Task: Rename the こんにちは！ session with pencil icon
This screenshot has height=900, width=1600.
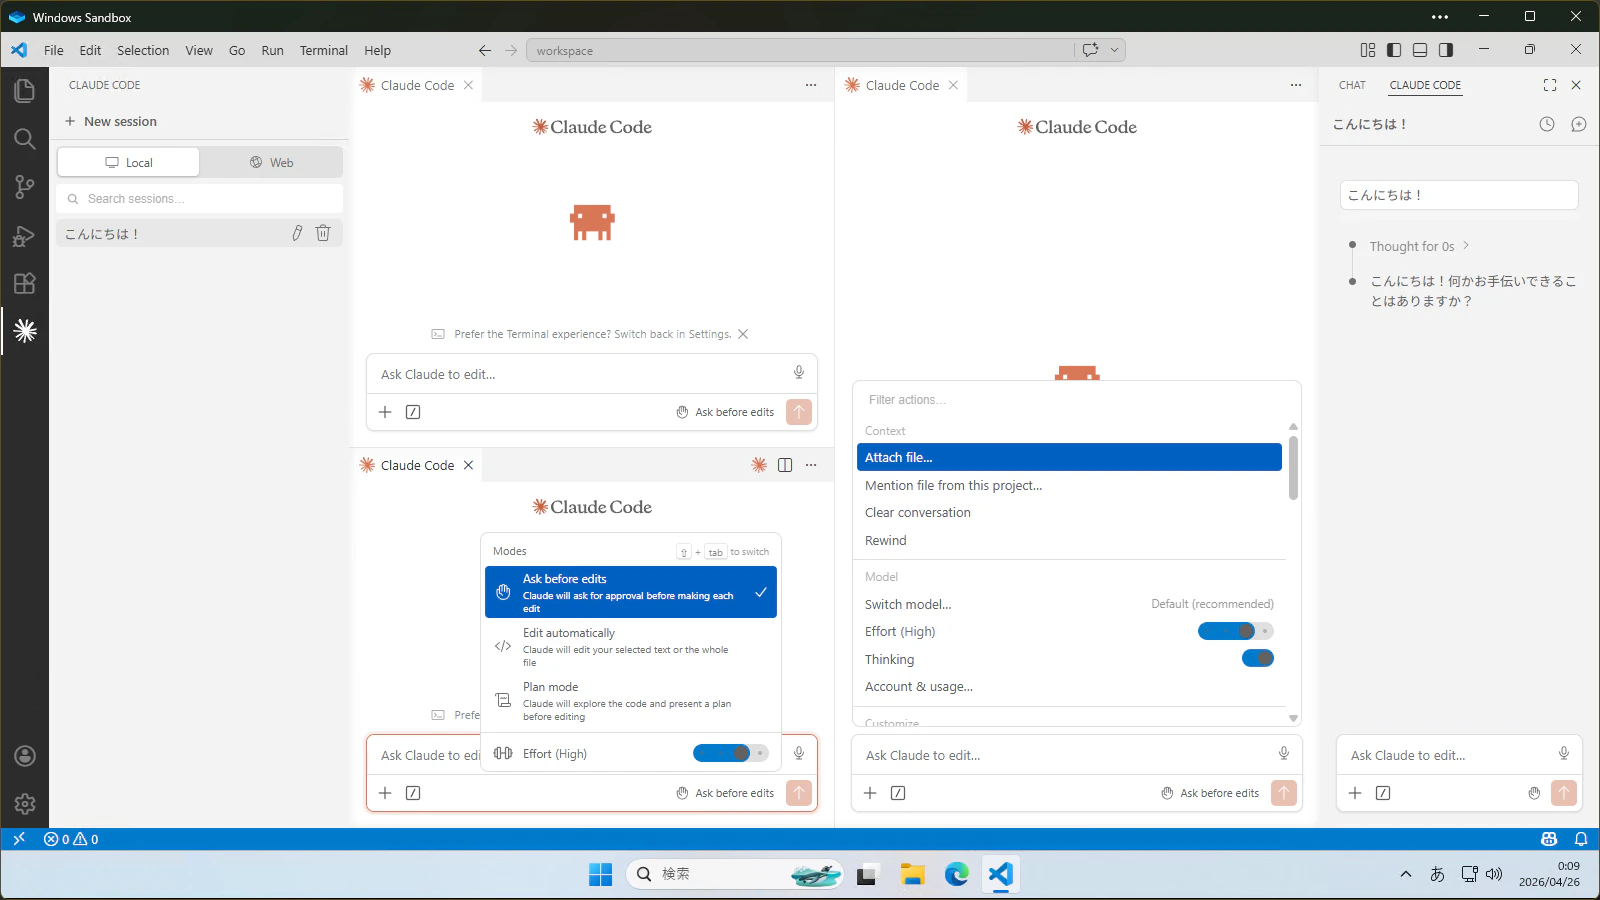Action: tap(297, 233)
